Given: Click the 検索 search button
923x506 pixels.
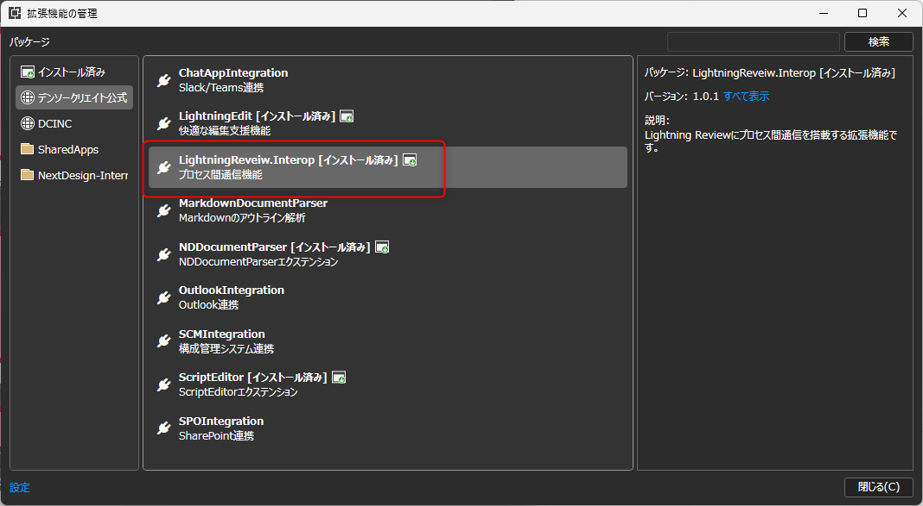Looking at the screenshot, I should coord(878,42).
